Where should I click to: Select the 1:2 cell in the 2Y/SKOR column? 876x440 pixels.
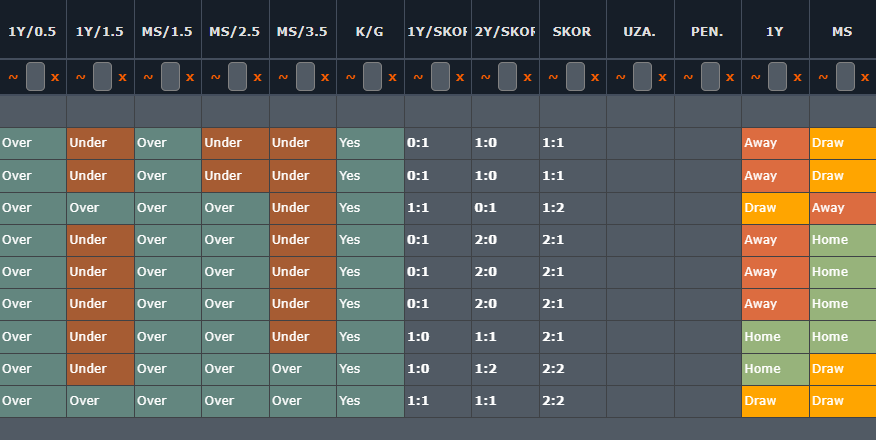(505, 369)
